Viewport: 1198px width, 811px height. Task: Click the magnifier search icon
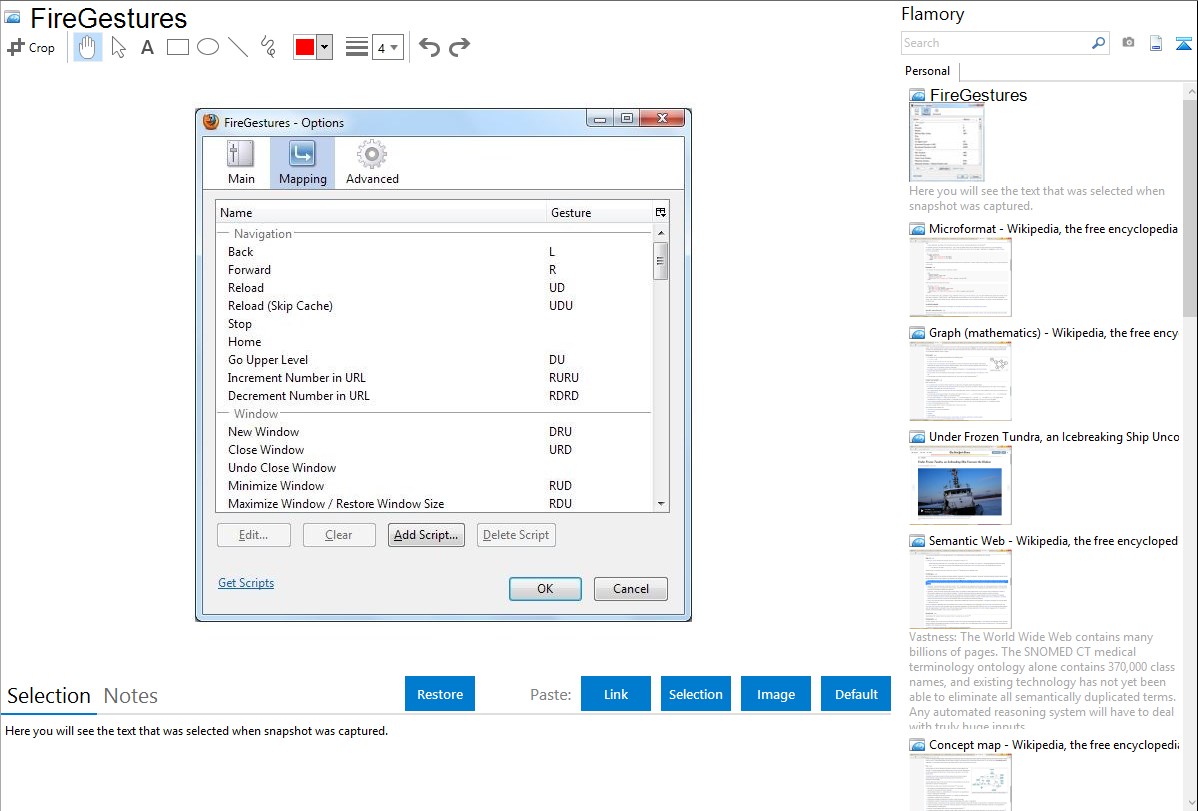1099,43
